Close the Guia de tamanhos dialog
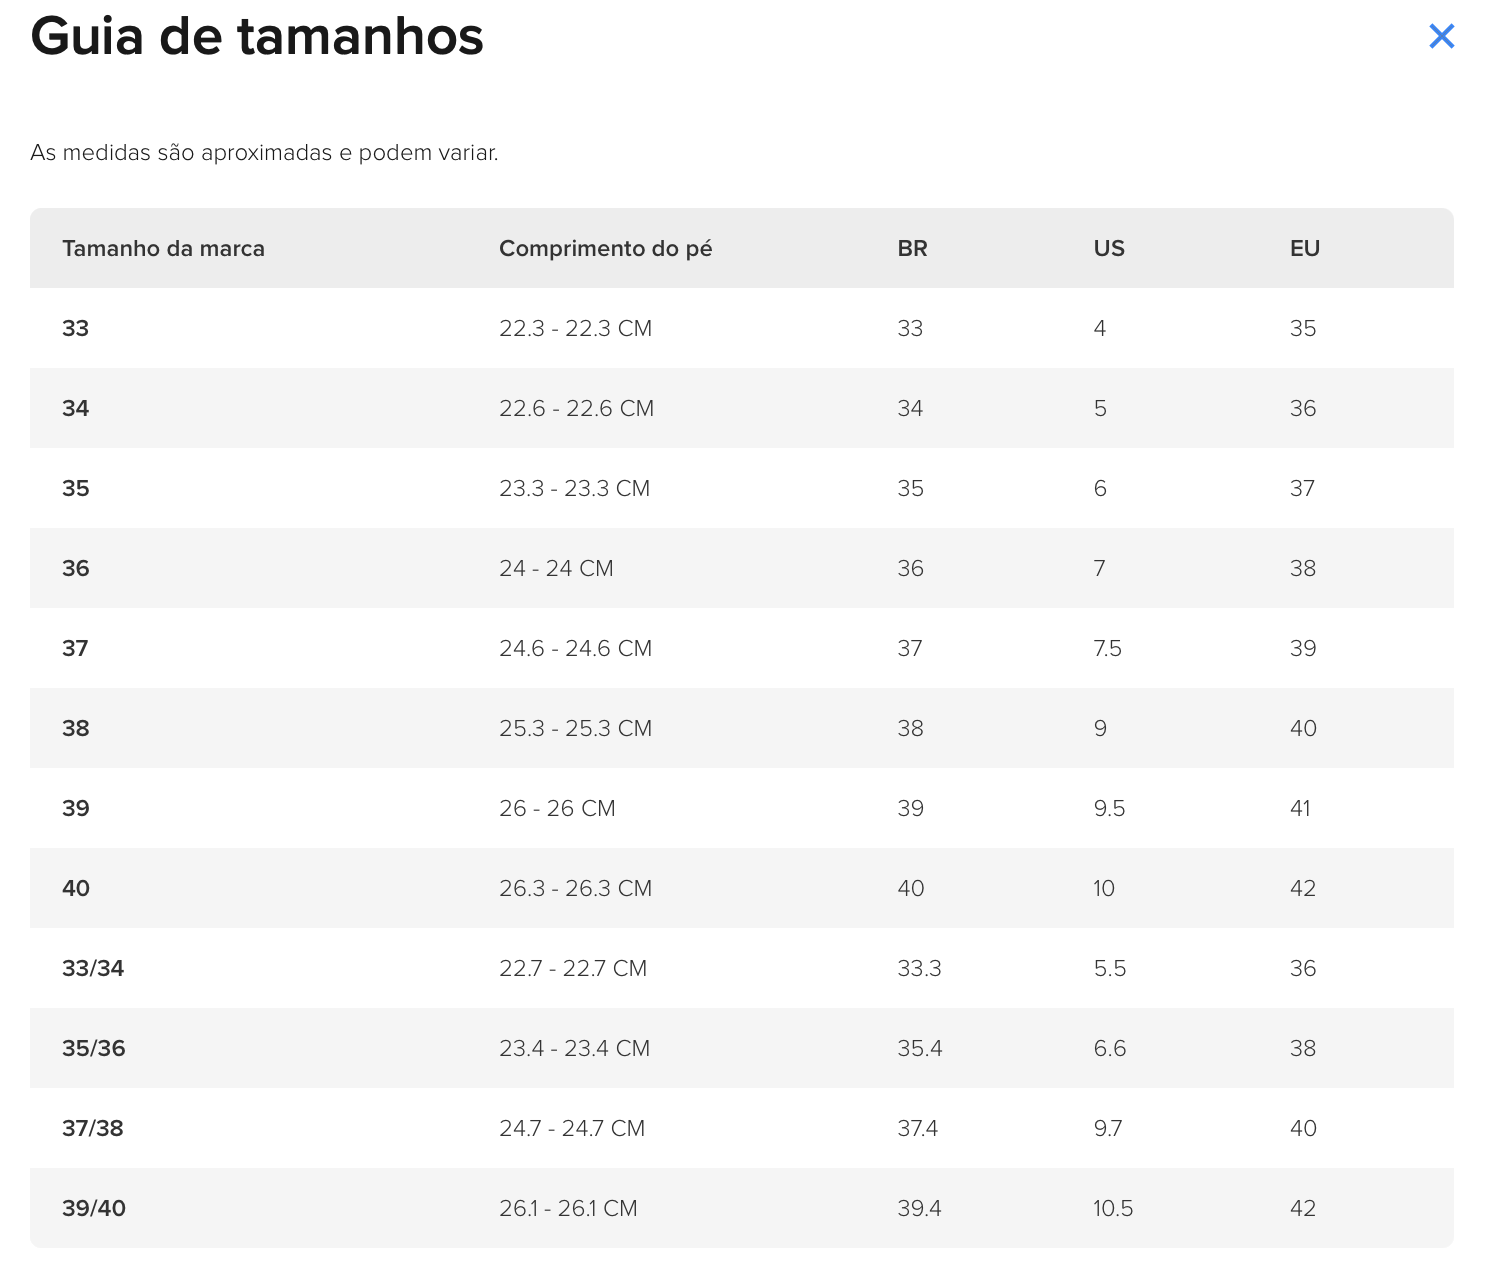 pyautogui.click(x=1441, y=37)
